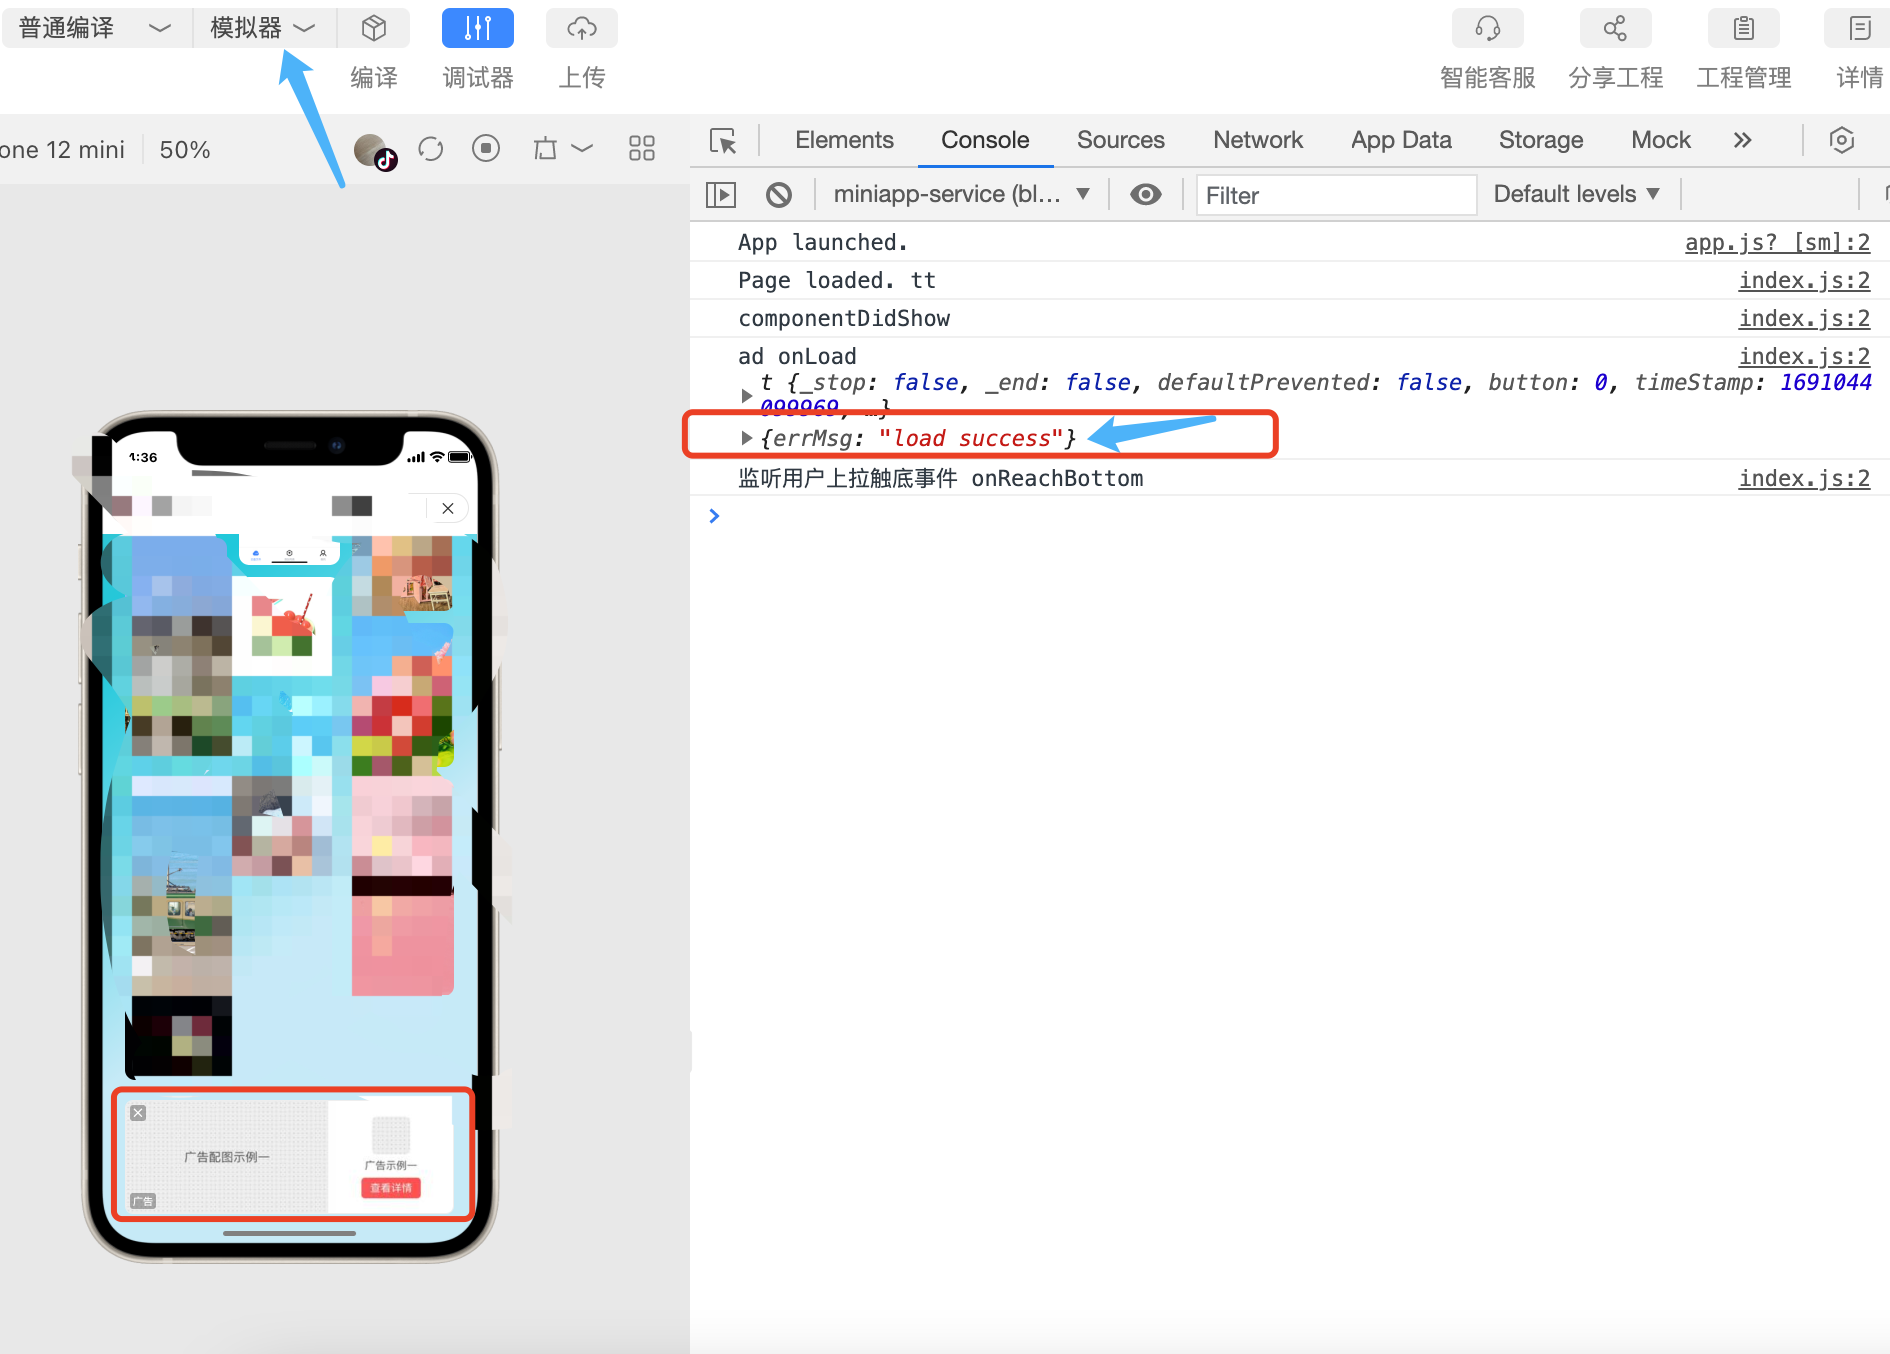Select the inspect element cursor icon
This screenshot has height=1354, width=1890.
pyautogui.click(x=723, y=141)
